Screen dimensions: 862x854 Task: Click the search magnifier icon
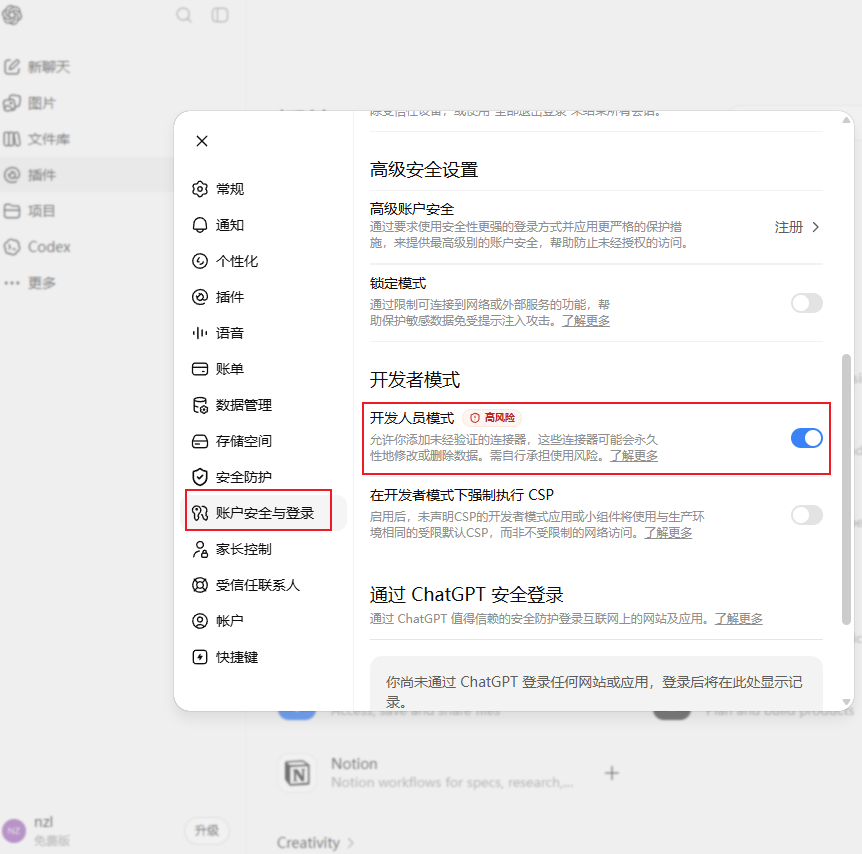point(184,15)
